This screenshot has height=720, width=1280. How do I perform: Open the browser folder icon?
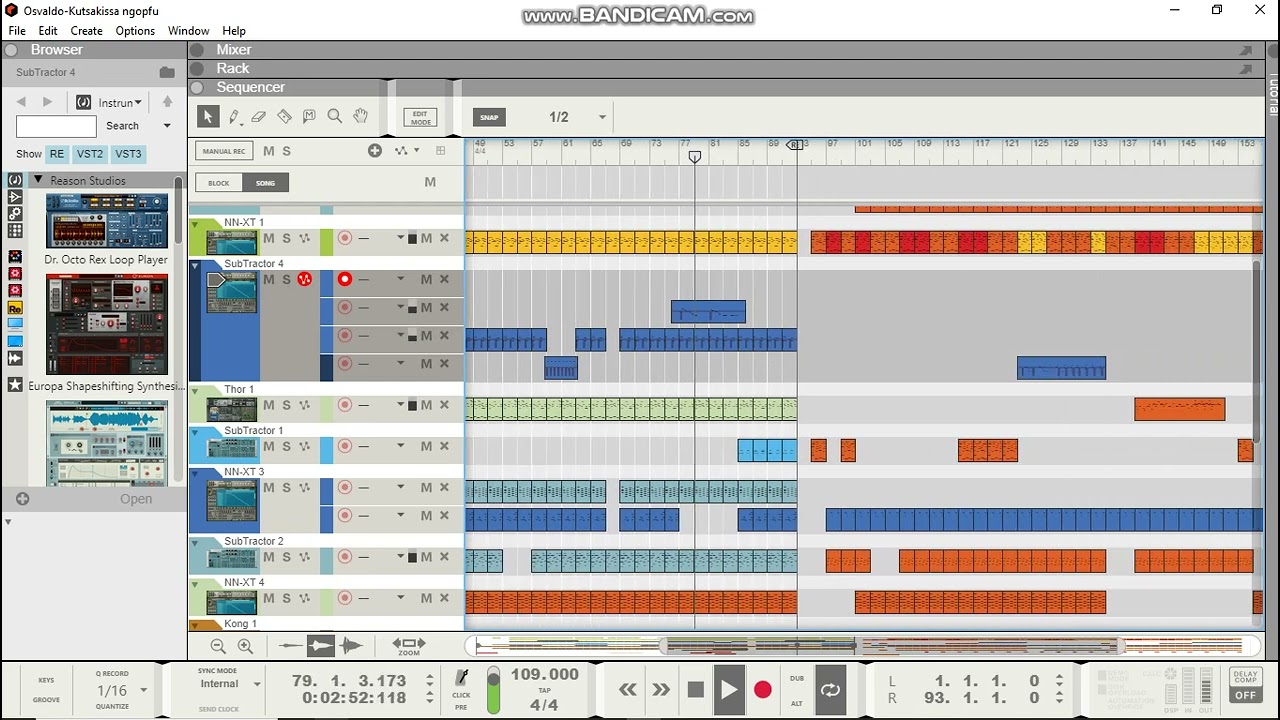tap(167, 72)
